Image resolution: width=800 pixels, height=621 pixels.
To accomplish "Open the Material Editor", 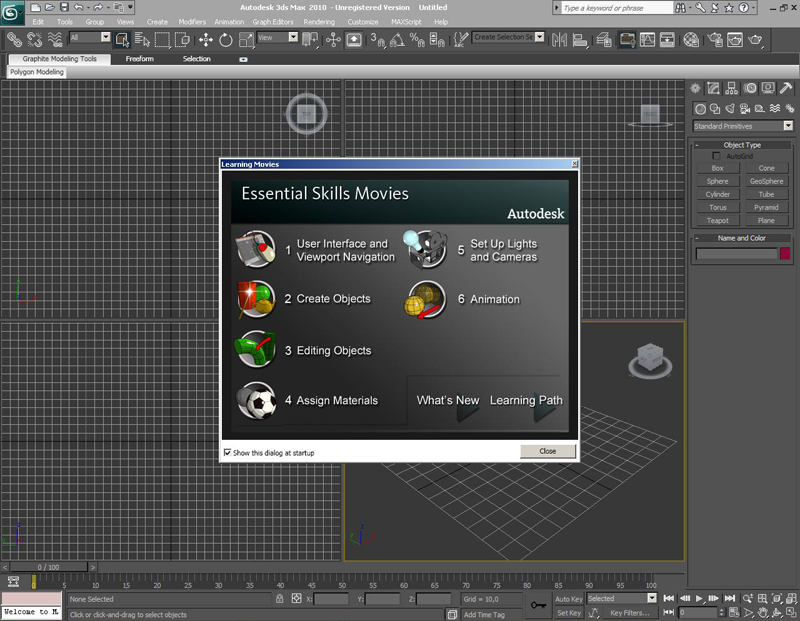I will tap(691, 39).
